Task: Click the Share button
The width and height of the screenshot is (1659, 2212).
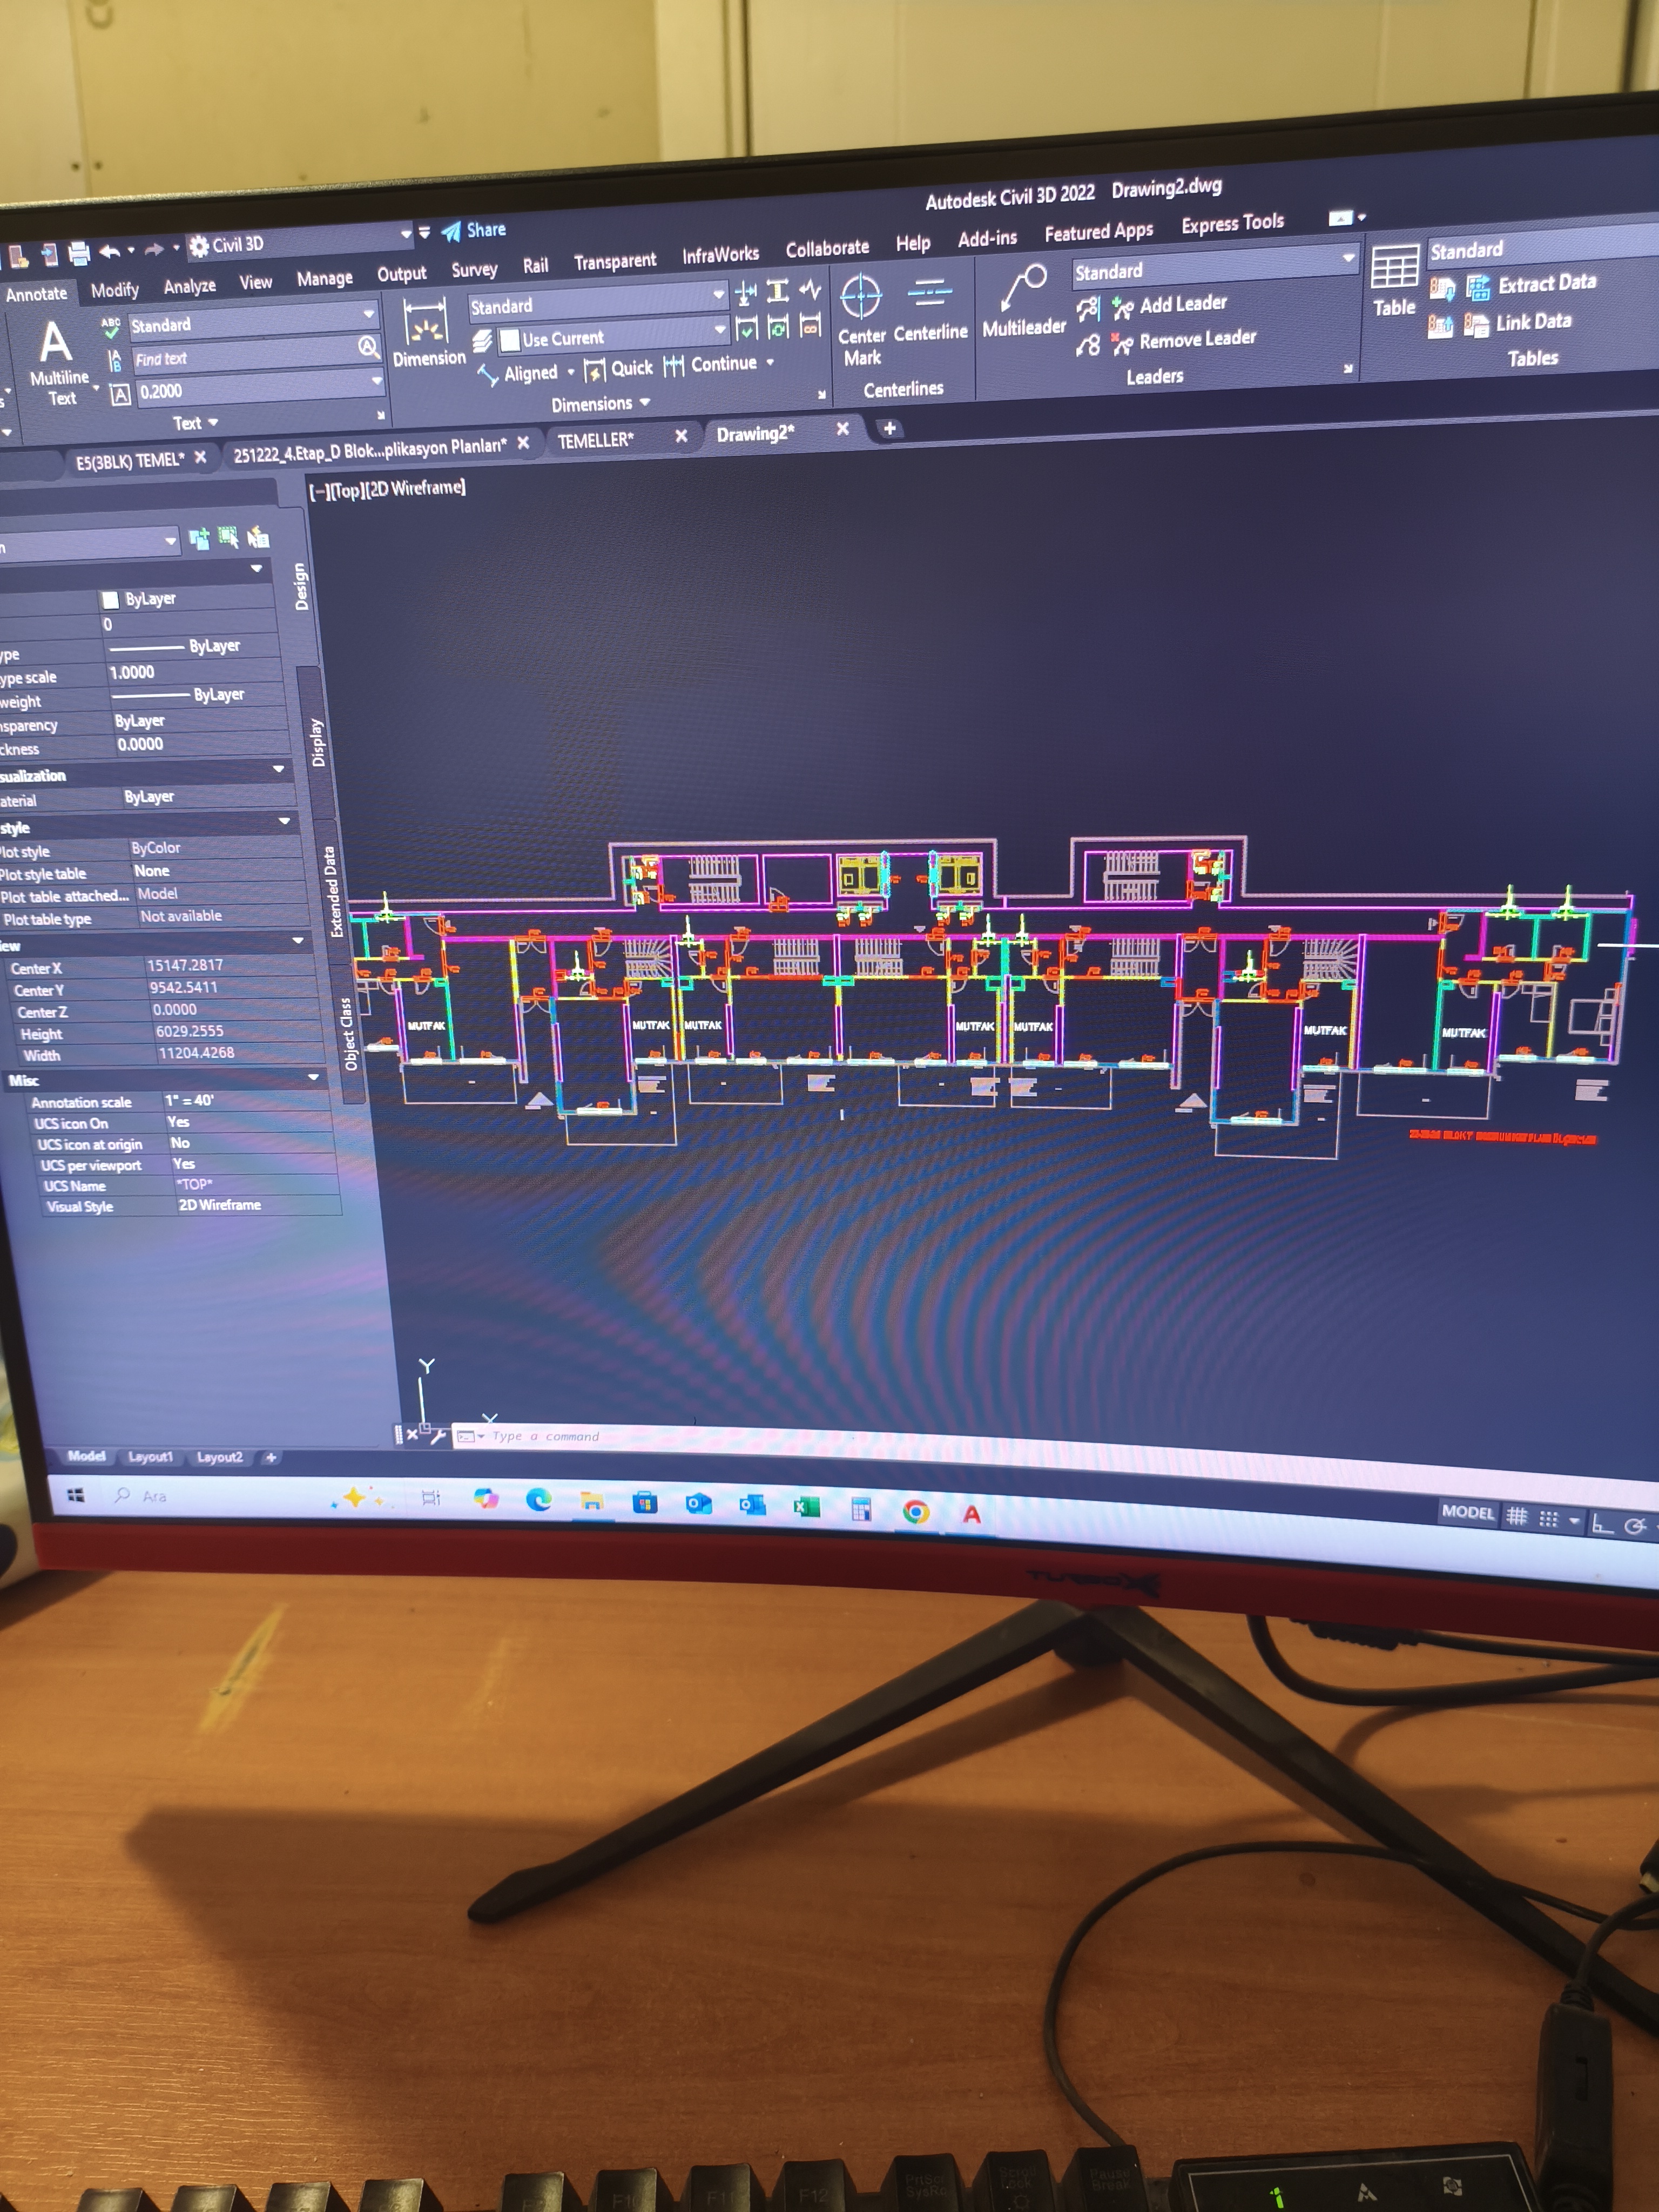Action: coord(474,230)
